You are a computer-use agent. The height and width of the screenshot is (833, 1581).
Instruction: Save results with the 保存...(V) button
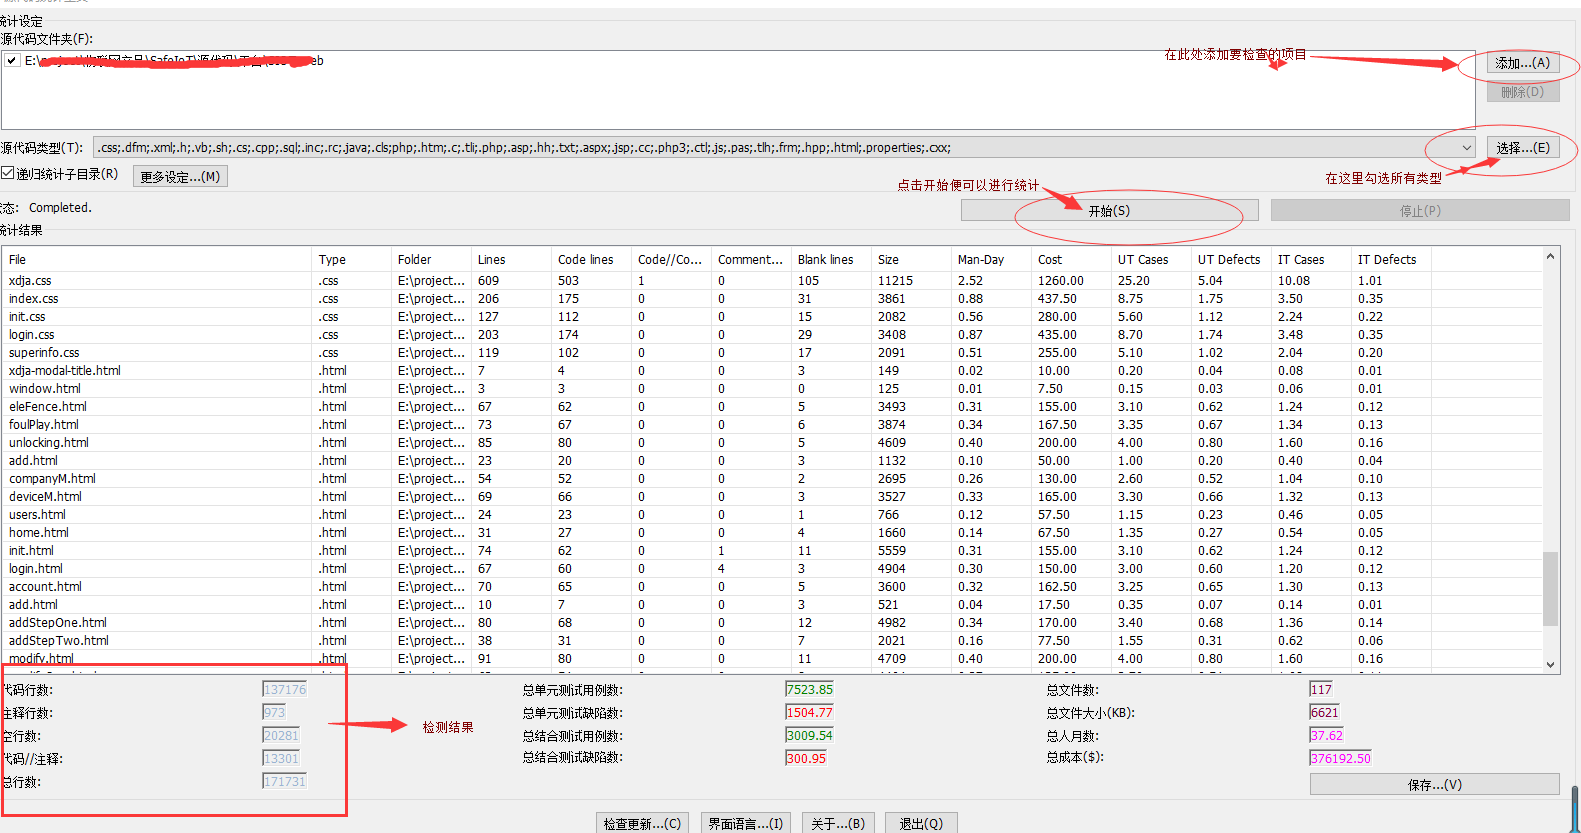(x=1435, y=785)
